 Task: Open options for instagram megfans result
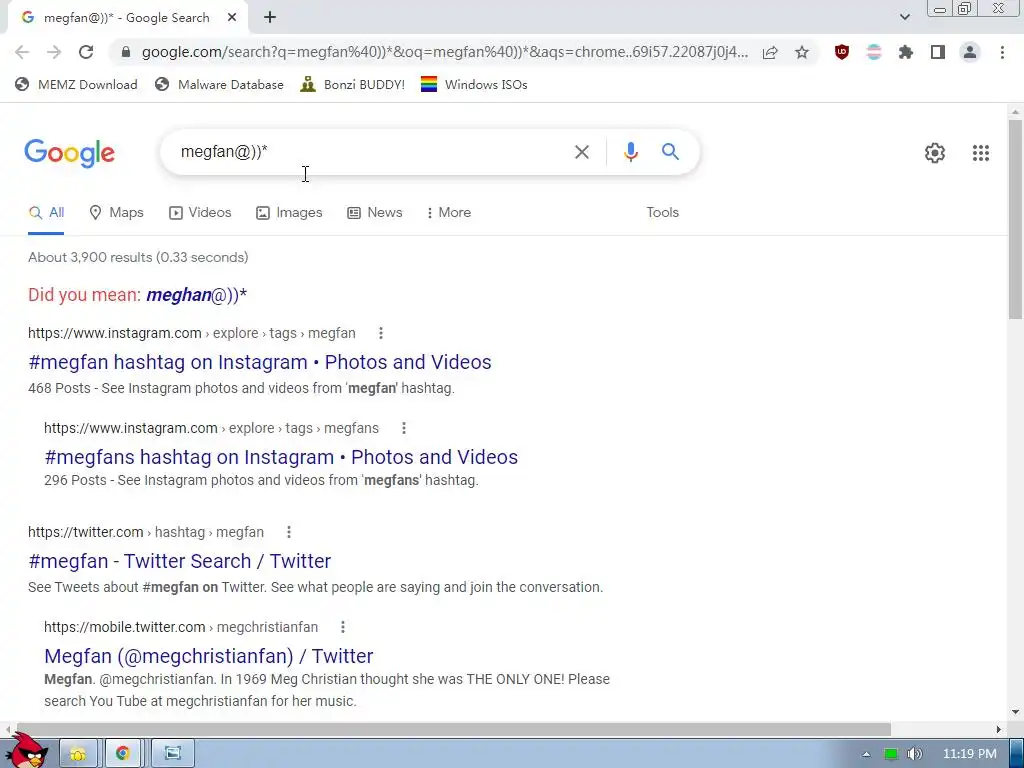(x=404, y=428)
